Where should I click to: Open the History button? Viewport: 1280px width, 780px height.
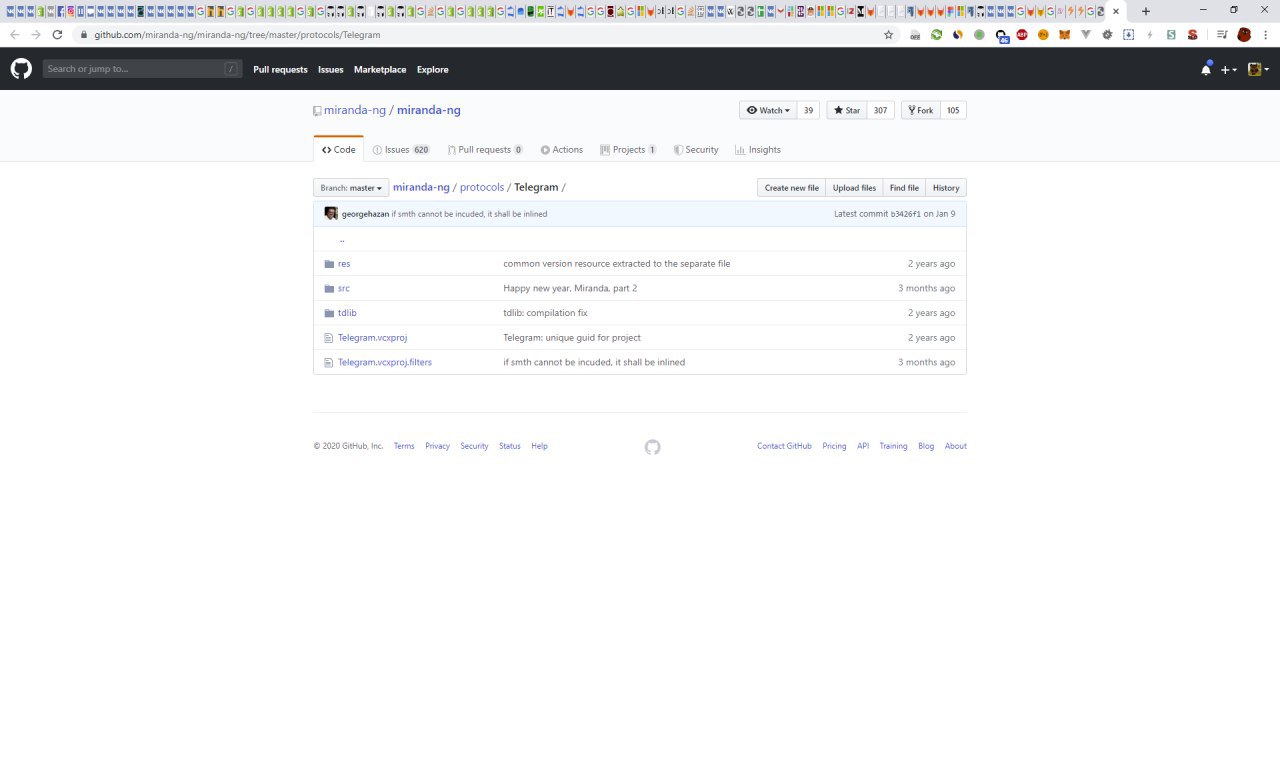coord(946,188)
